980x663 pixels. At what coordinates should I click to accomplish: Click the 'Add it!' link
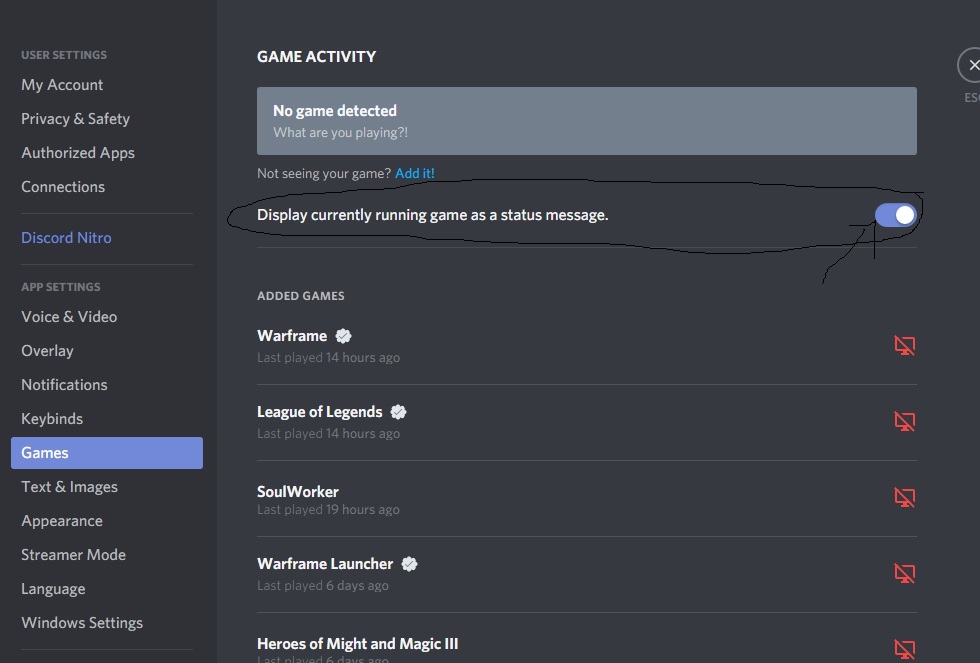415,173
